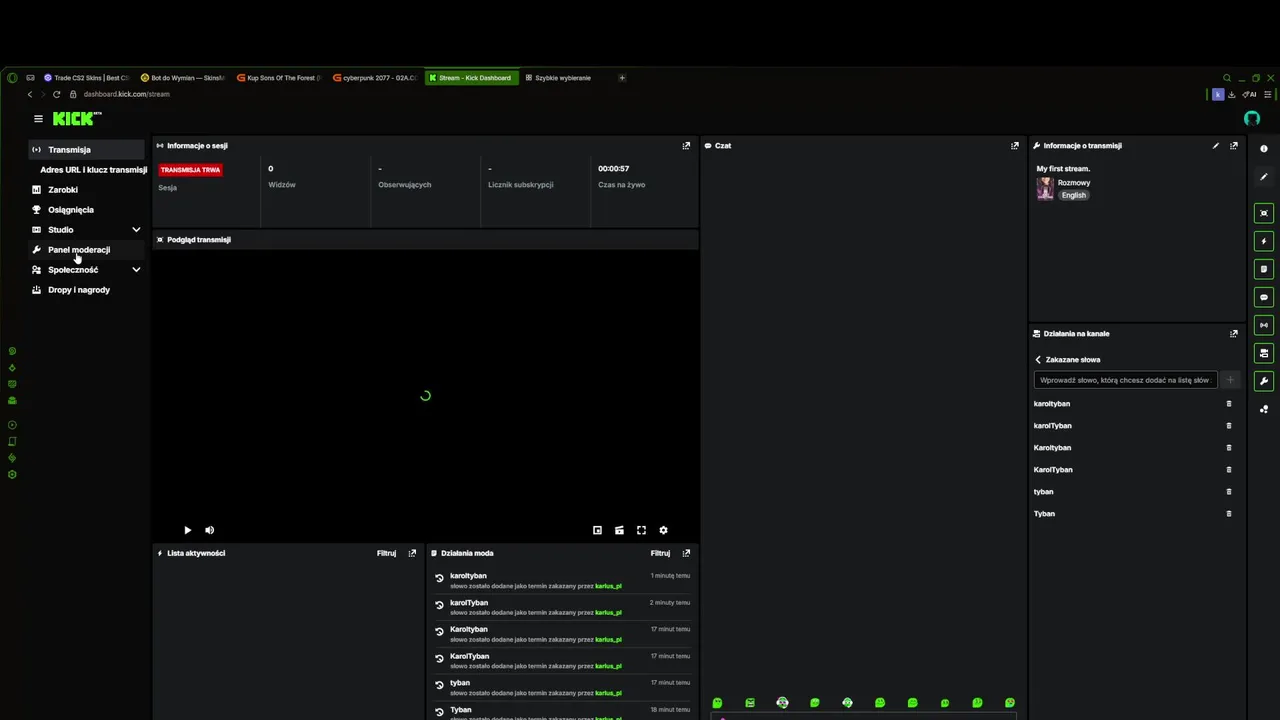The height and width of the screenshot is (720, 1280).
Task: Click the address bar URL
Action: pyautogui.click(x=127, y=94)
